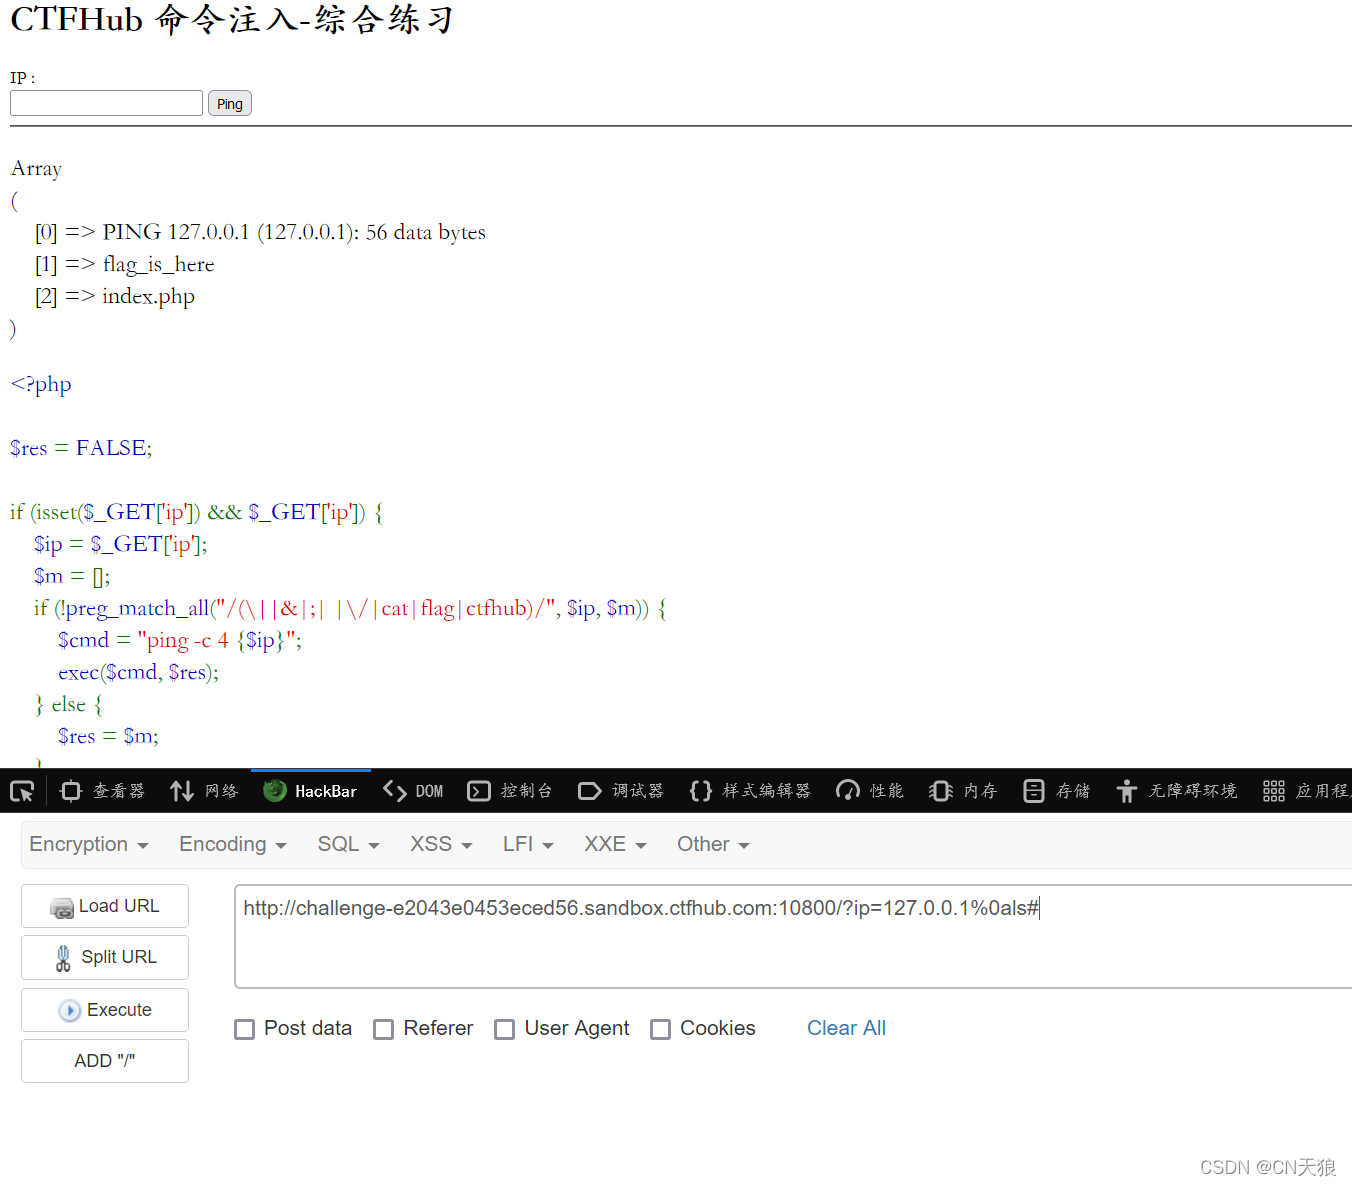Click the Split URL button label
Viewport: 1352px width, 1186px height.
pos(119,957)
